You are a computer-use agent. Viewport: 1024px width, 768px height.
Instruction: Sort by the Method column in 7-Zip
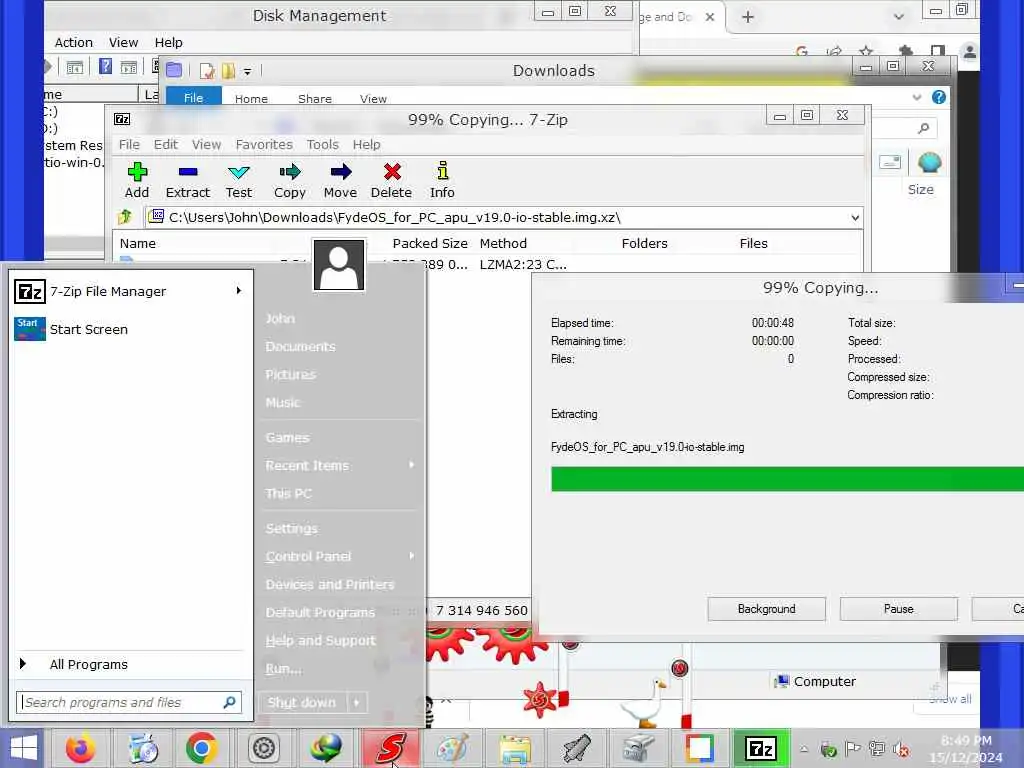(x=503, y=243)
